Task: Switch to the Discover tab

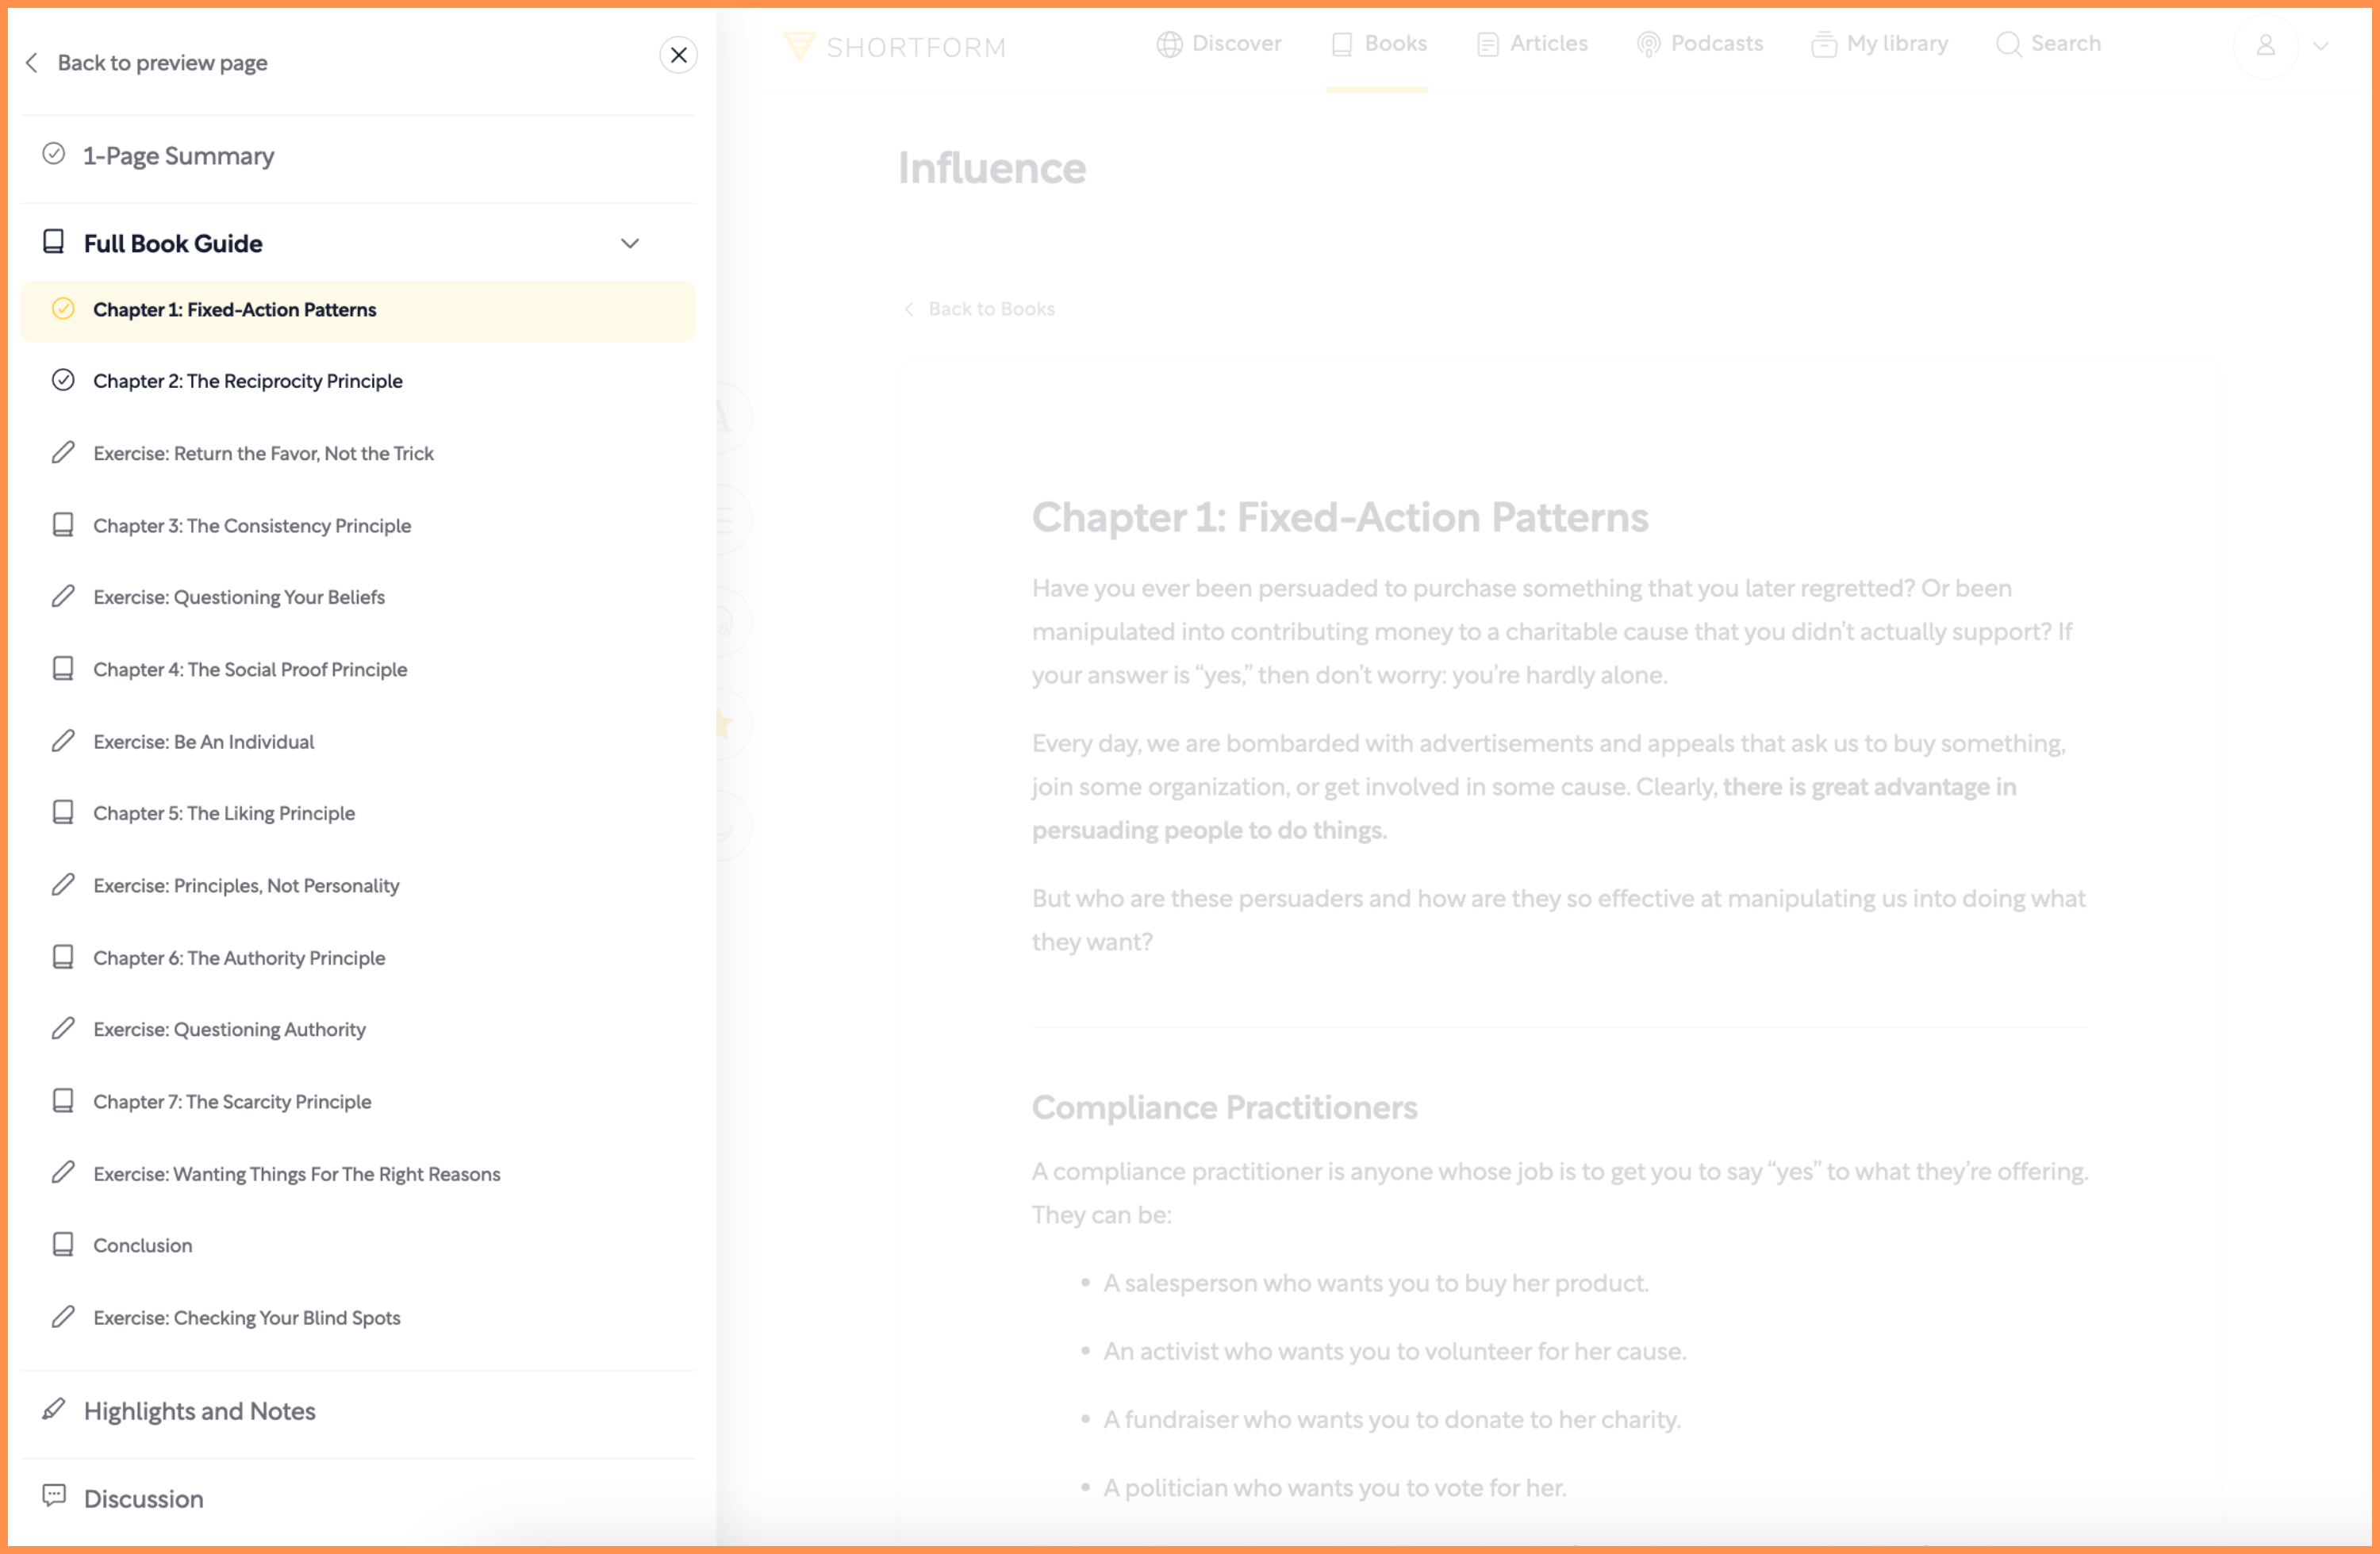Action: (x=1219, y=44)
